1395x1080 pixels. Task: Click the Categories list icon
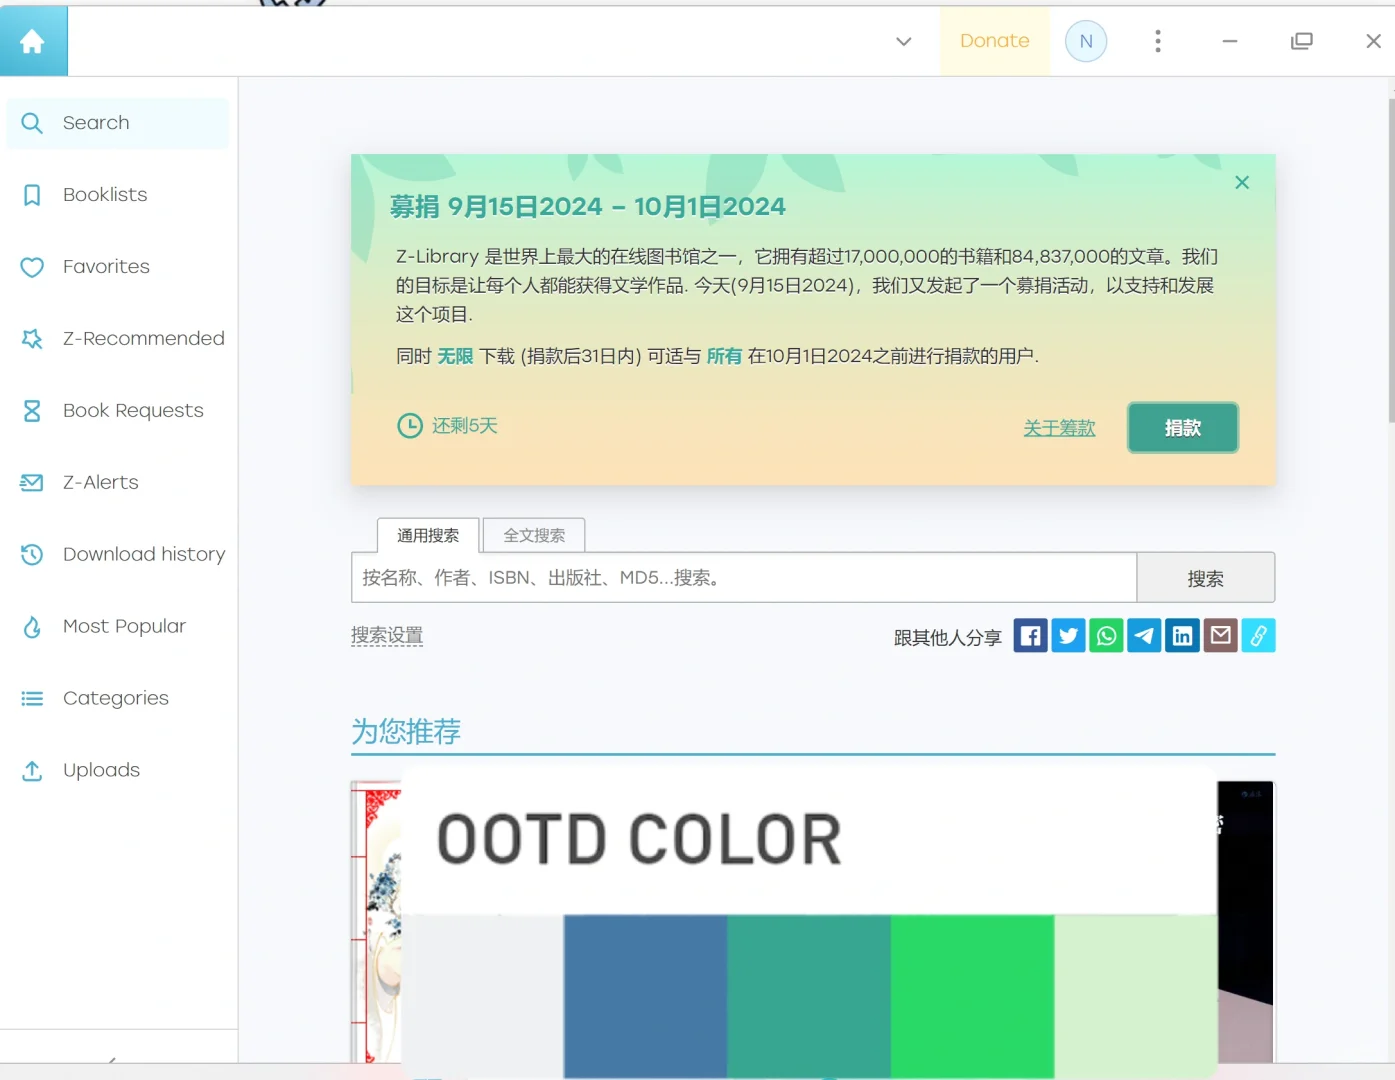tap(32, 699)
